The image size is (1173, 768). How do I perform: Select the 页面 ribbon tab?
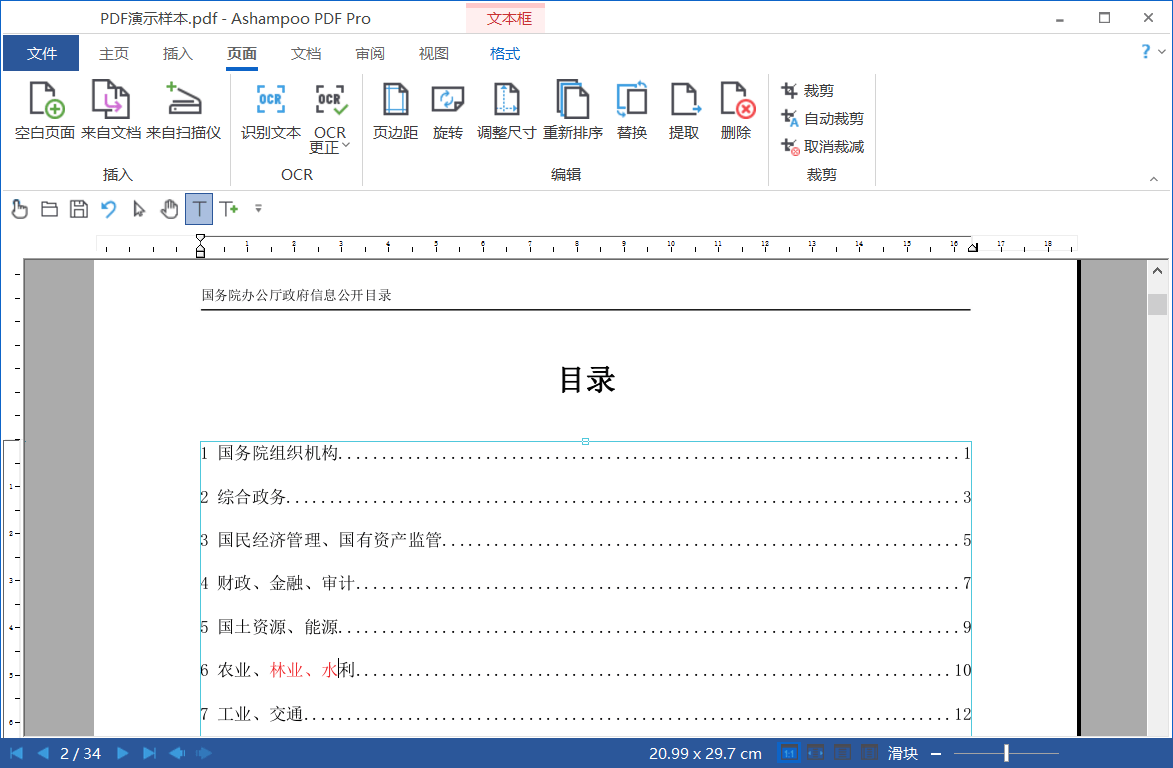tap(242, 53)
